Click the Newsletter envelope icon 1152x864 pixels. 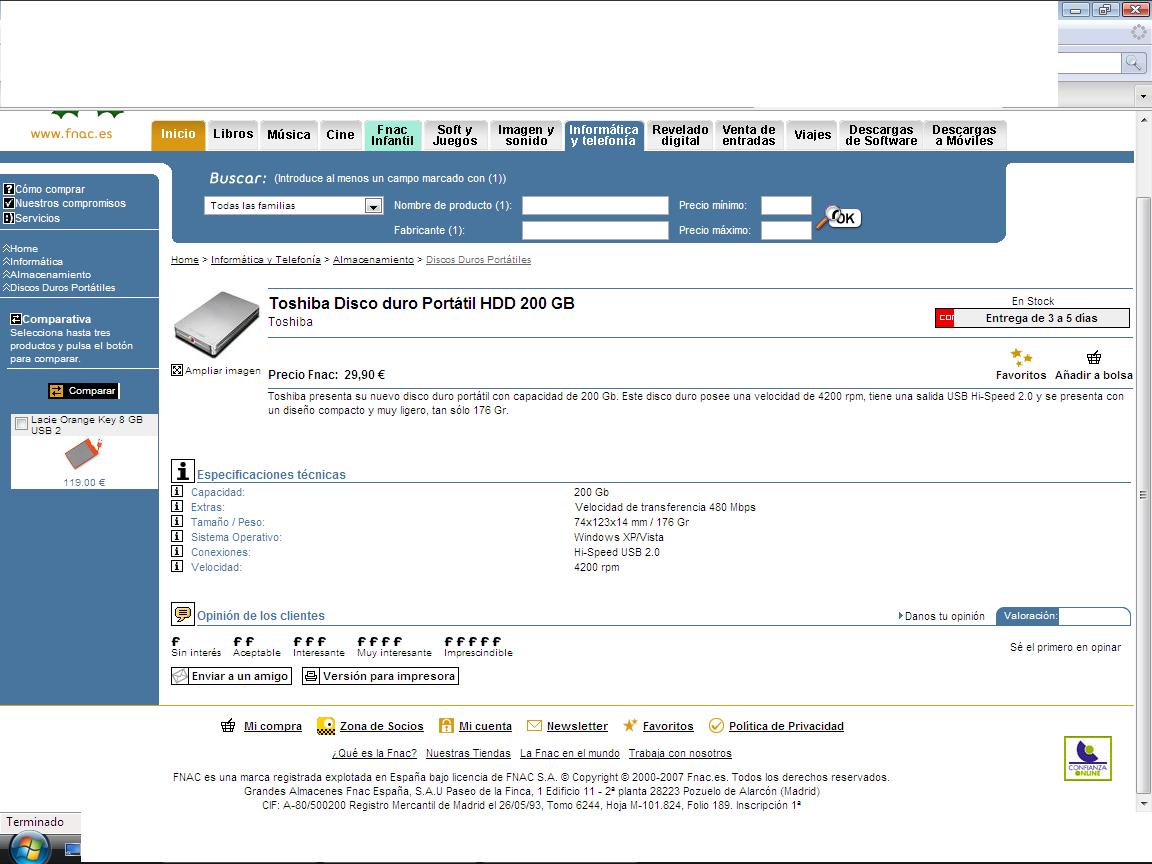pos(534,726)
